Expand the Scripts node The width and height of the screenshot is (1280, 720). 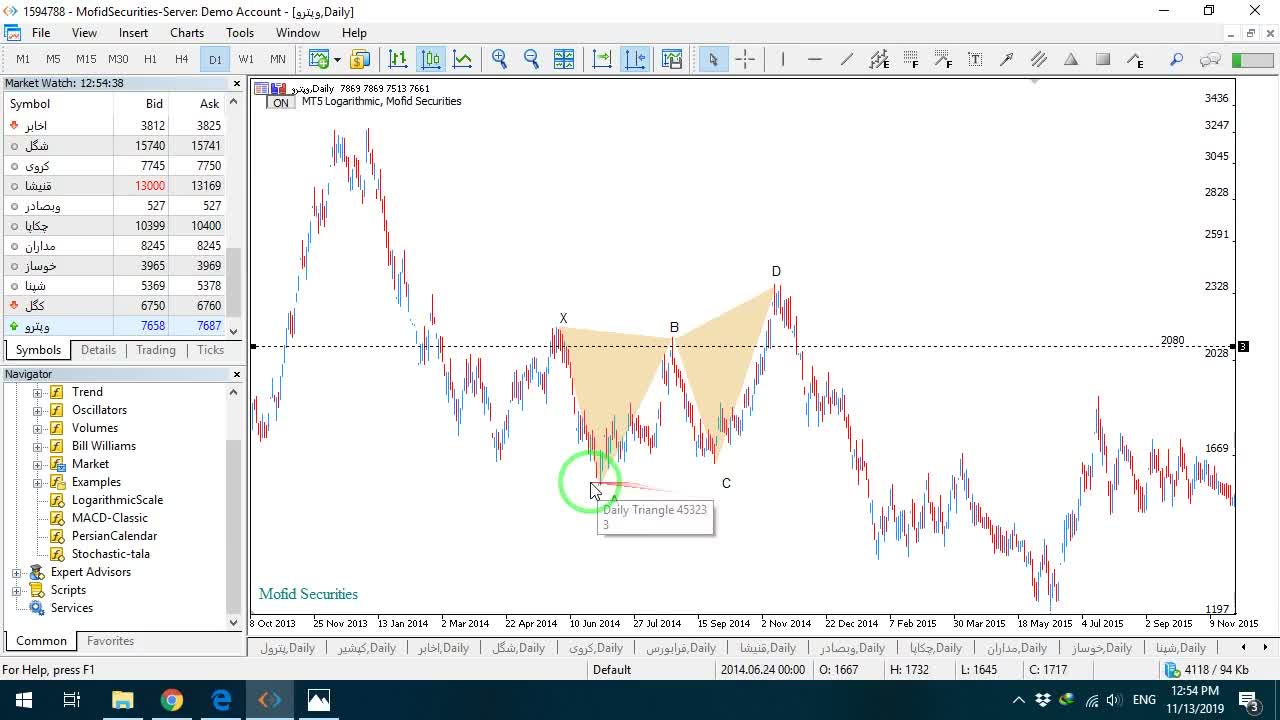tap(16, 590)
